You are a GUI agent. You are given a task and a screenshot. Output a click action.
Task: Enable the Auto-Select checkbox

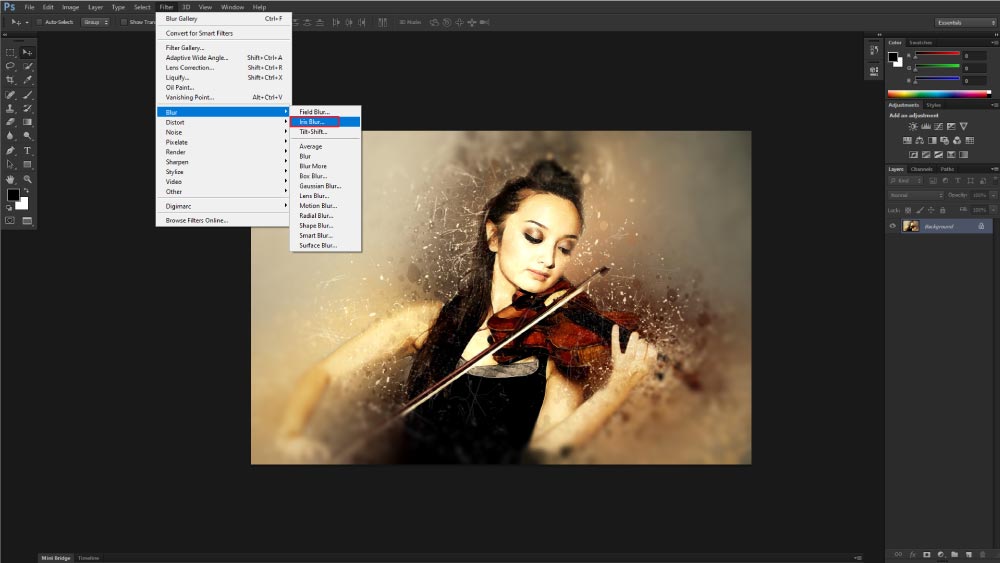pyautogui.click(x=39, y=22)
